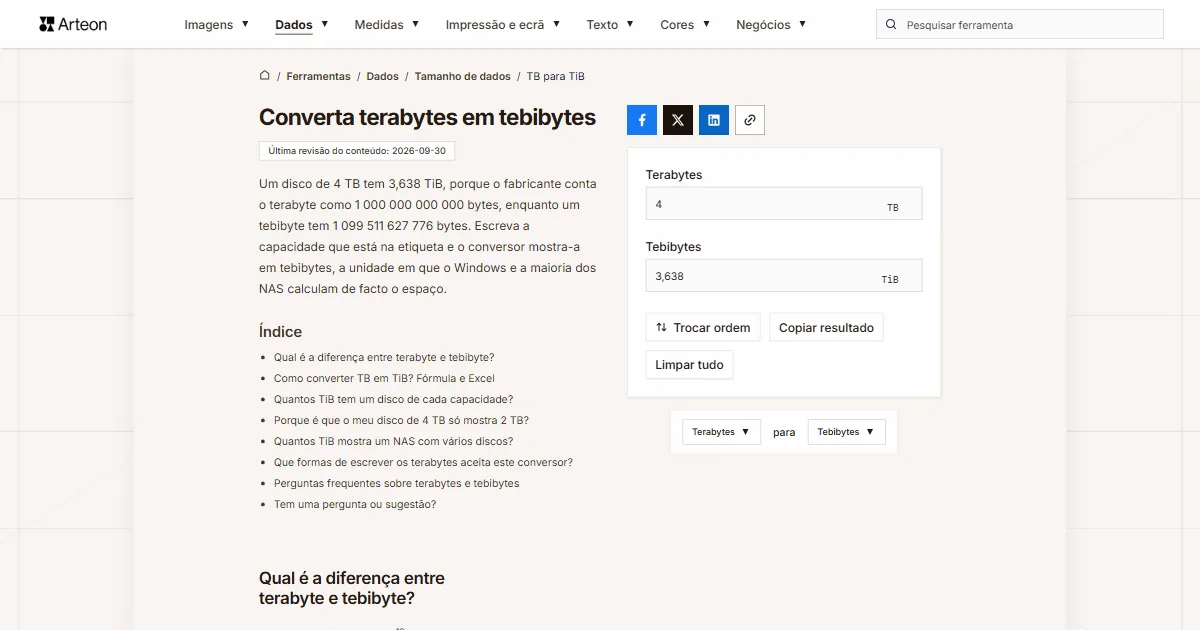Image resolution: width=1200 pixels, height=630 pixels.
Task: Click the 'Terabytes' field label
Action: coord(674,175)
